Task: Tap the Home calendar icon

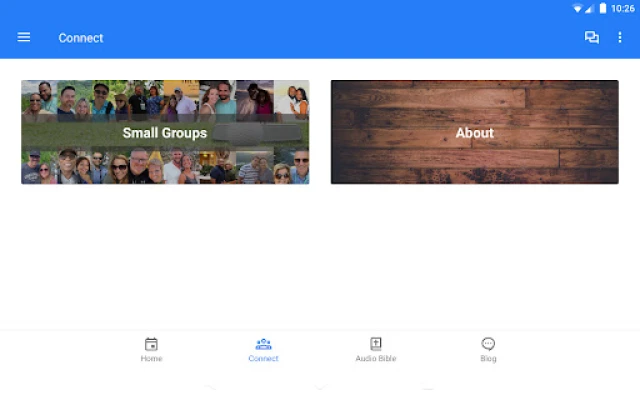Action: click(151, 344)
